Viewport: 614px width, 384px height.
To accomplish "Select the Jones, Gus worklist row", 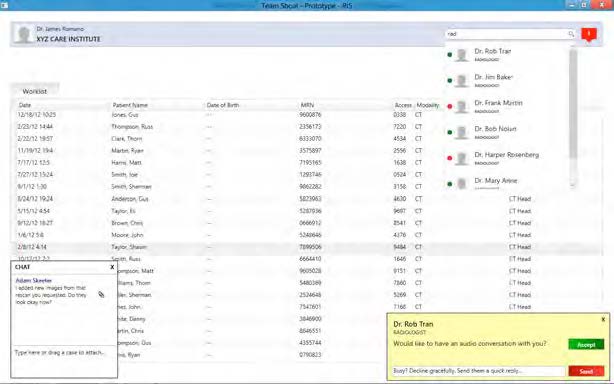I will [x=307, y=115].
